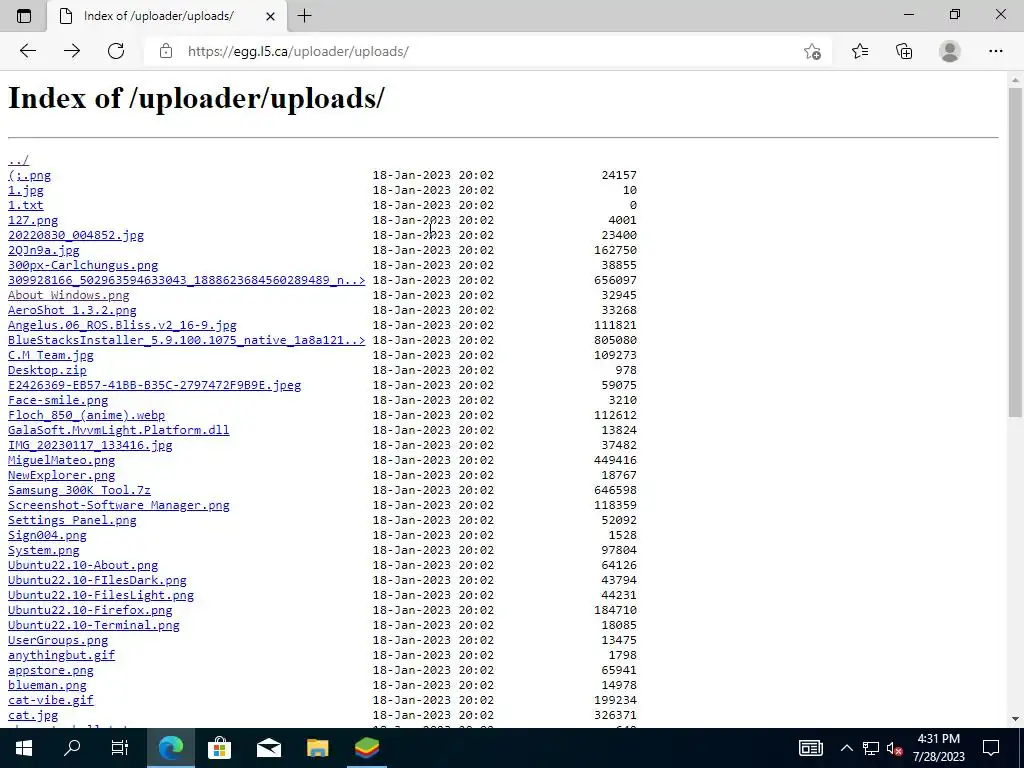This screenshot has height=768, width=1024.
Task: Open taskbar Search magnifier
Action: 72,748
